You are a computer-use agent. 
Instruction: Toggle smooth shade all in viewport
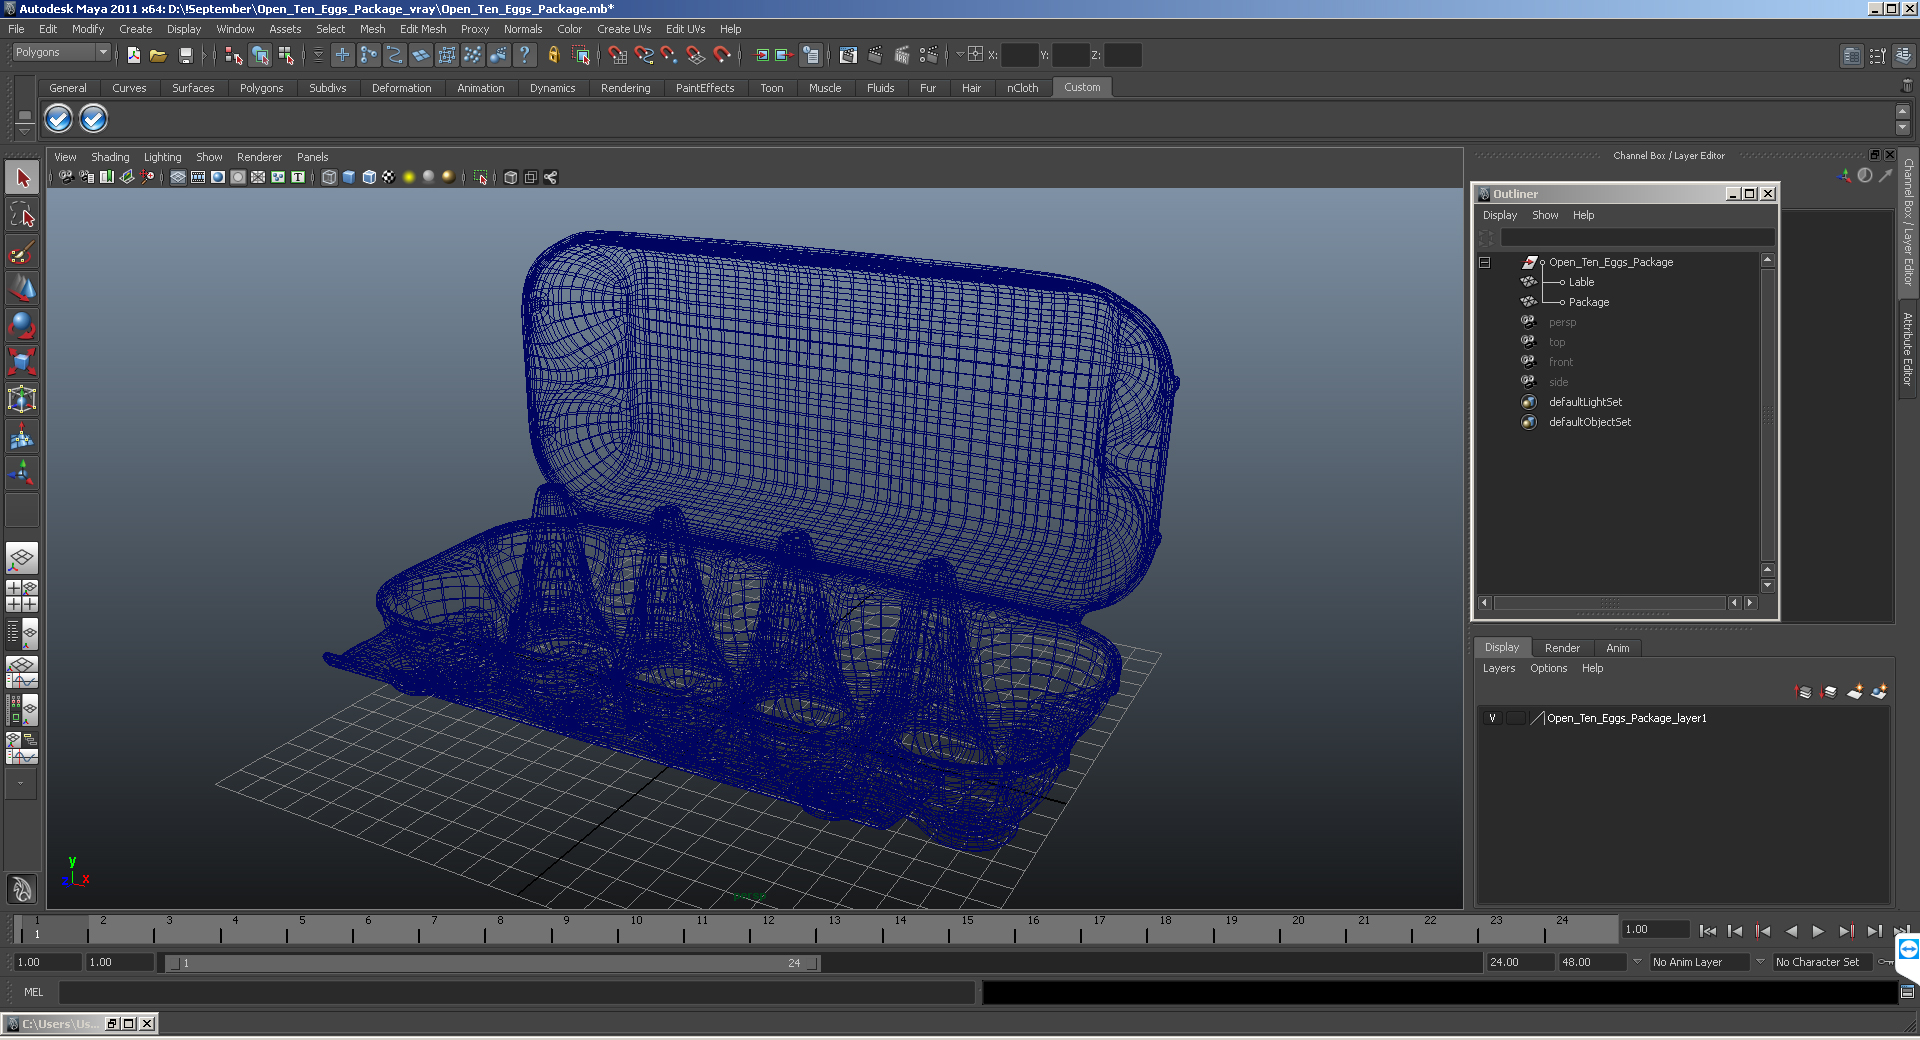click(349, 177)
